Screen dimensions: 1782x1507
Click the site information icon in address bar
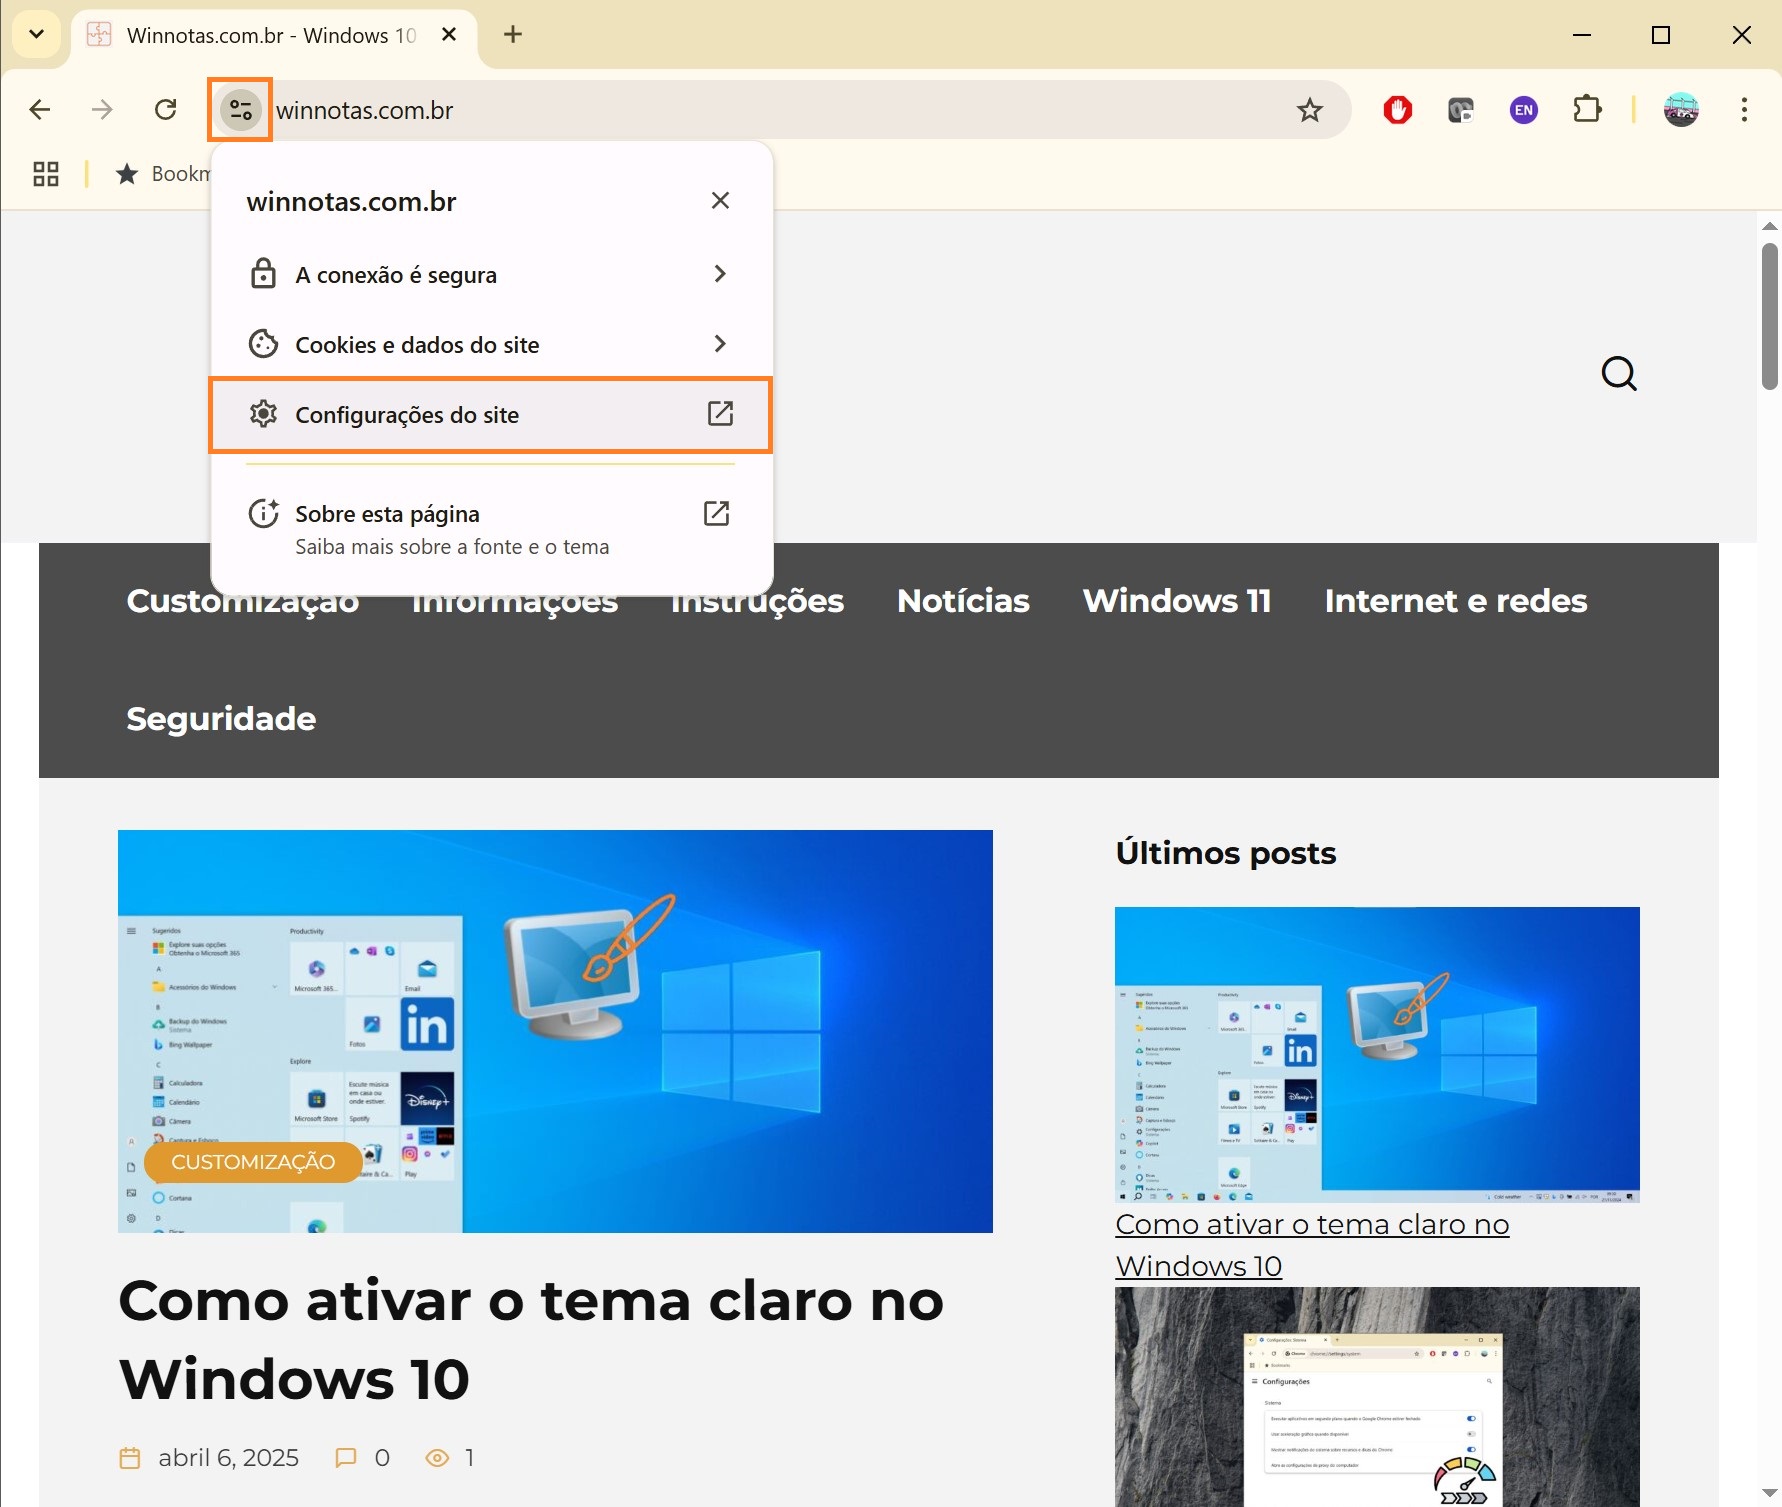click(241, 110)
